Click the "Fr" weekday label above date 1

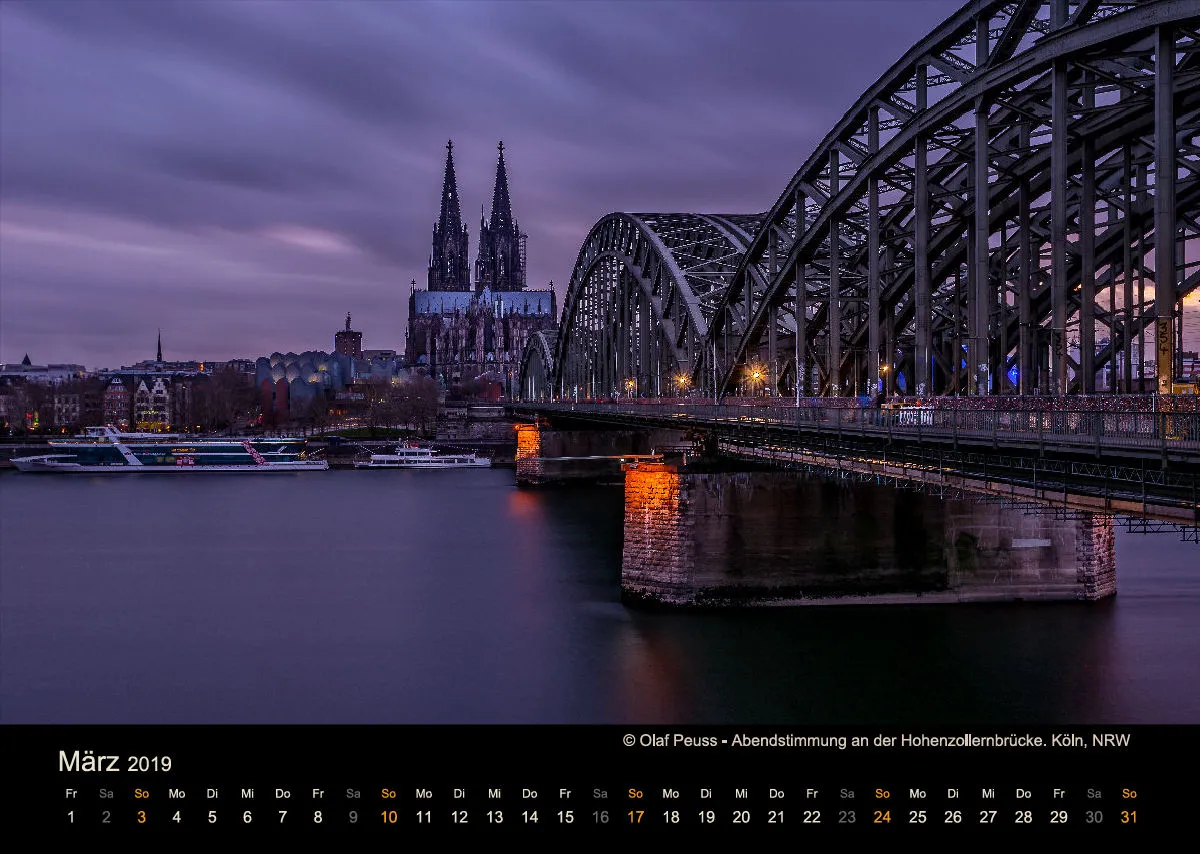coord(71,794)
